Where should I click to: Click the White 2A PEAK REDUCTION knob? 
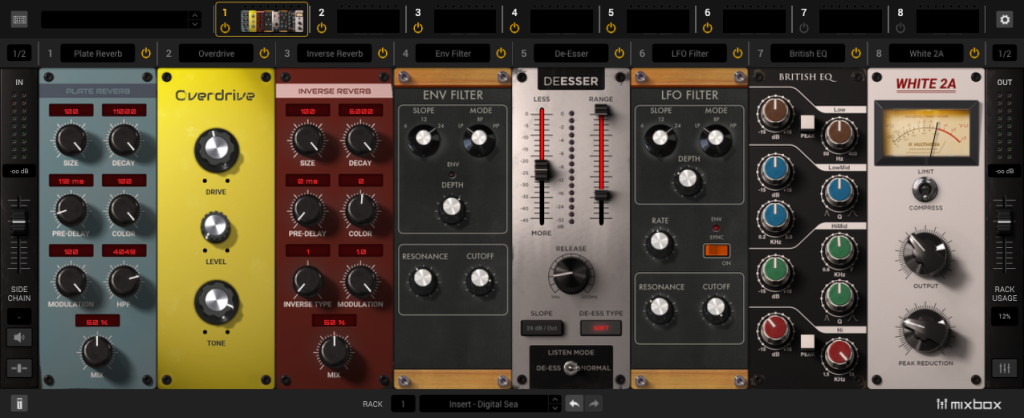925,330
